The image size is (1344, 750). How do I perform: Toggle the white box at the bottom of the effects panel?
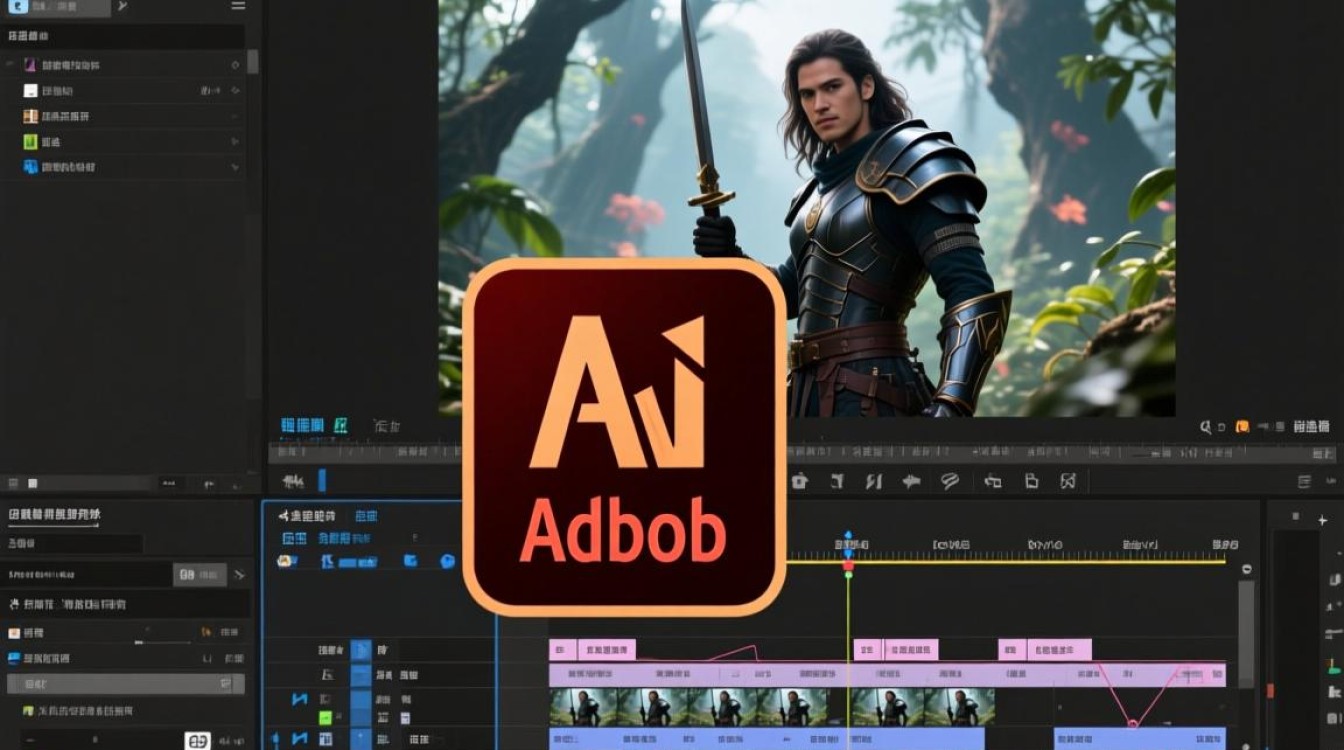click(197, 741)
